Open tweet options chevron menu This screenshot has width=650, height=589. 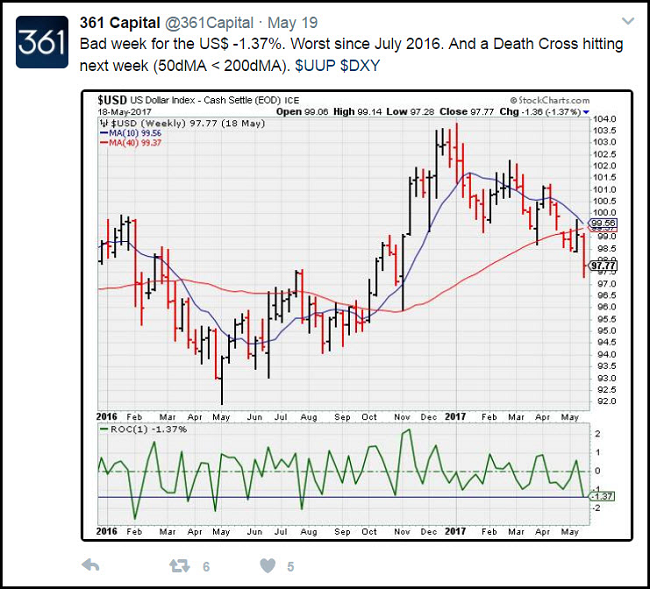click(628, 21)
